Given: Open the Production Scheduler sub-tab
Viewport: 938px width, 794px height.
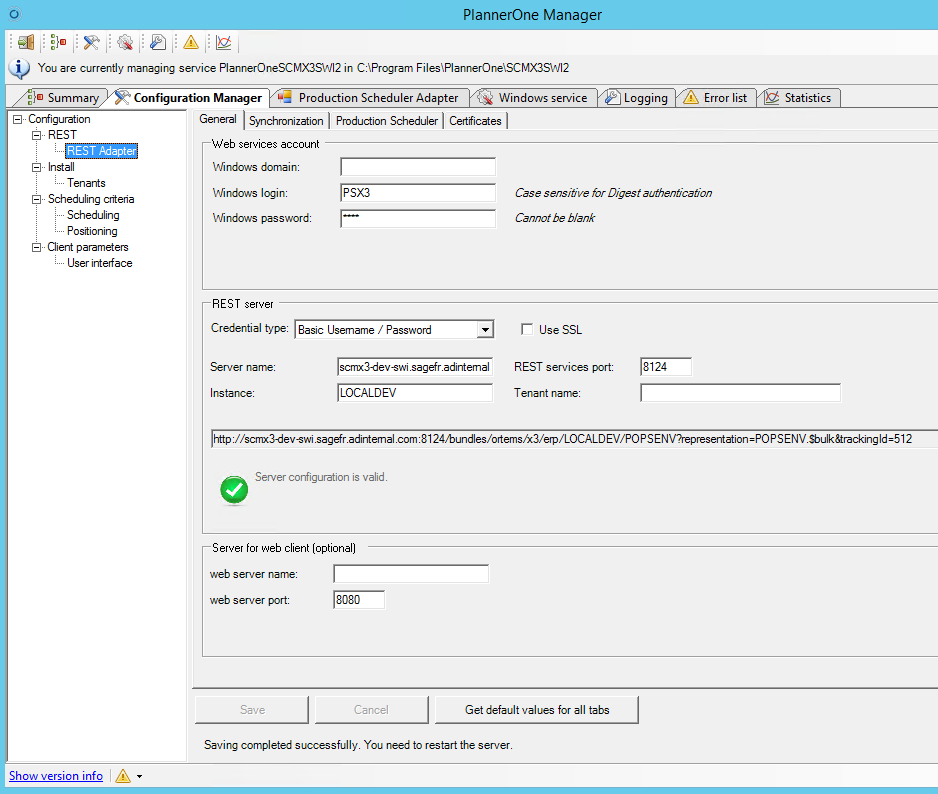Looking at the screenshot, I should point(386,121).
